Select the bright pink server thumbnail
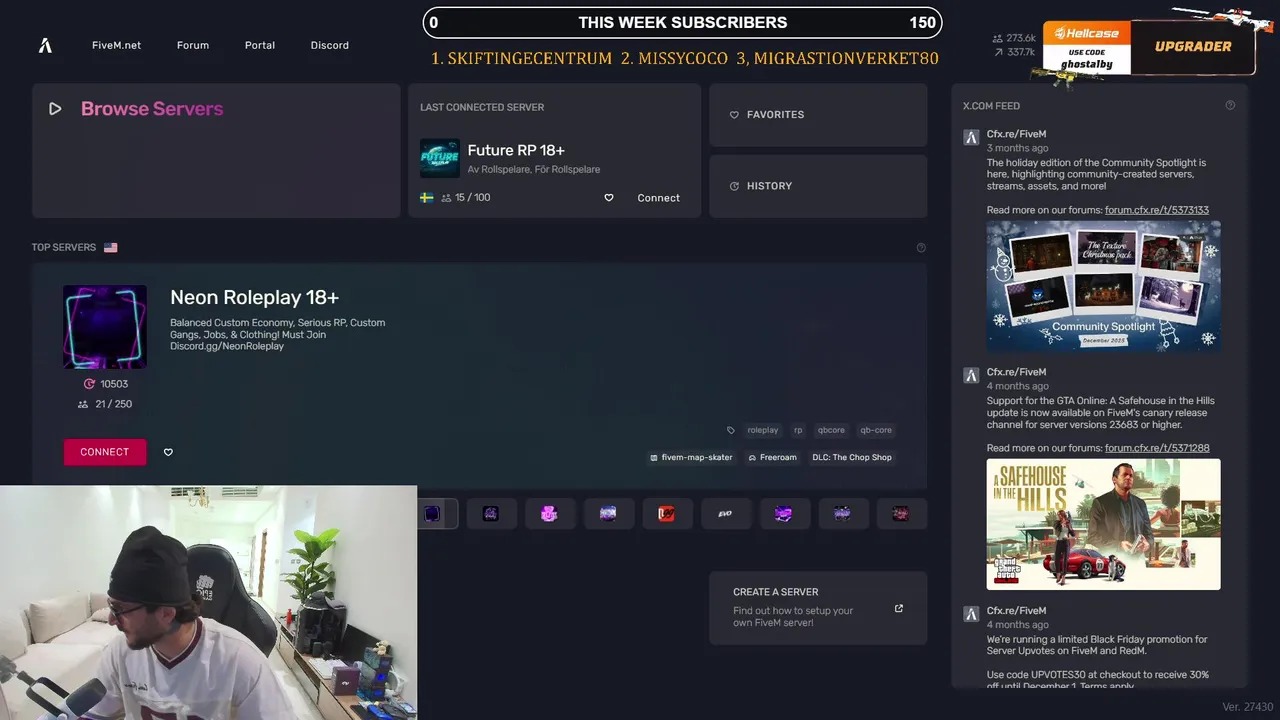Screen dimensions: 1280x720 pyautogui.click(x=549, y=514)
